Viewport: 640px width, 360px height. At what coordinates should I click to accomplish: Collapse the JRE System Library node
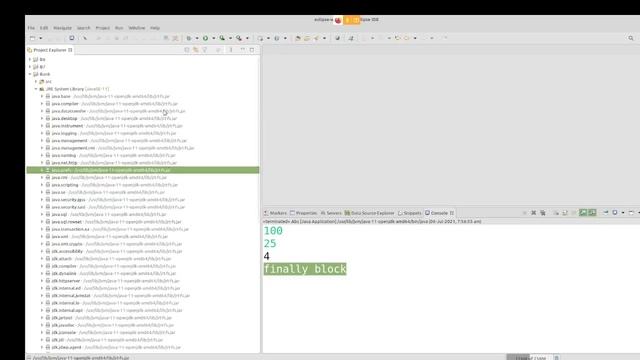click(36, 89)
